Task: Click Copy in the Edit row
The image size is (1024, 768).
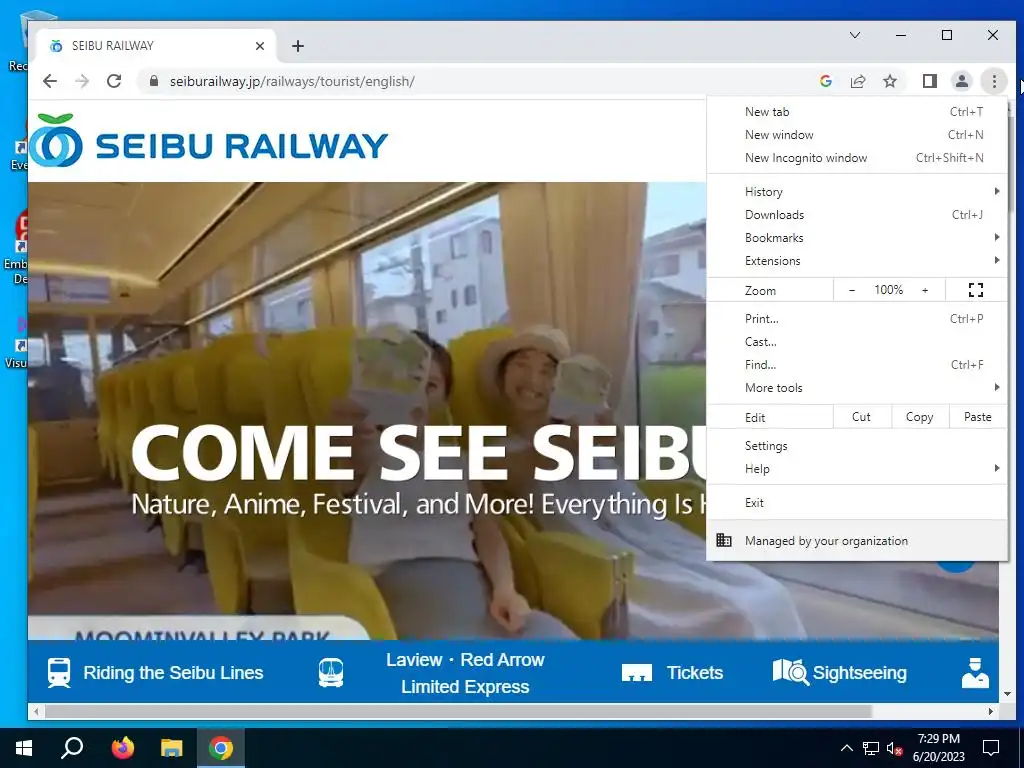Action: click(x=920, y=417)
